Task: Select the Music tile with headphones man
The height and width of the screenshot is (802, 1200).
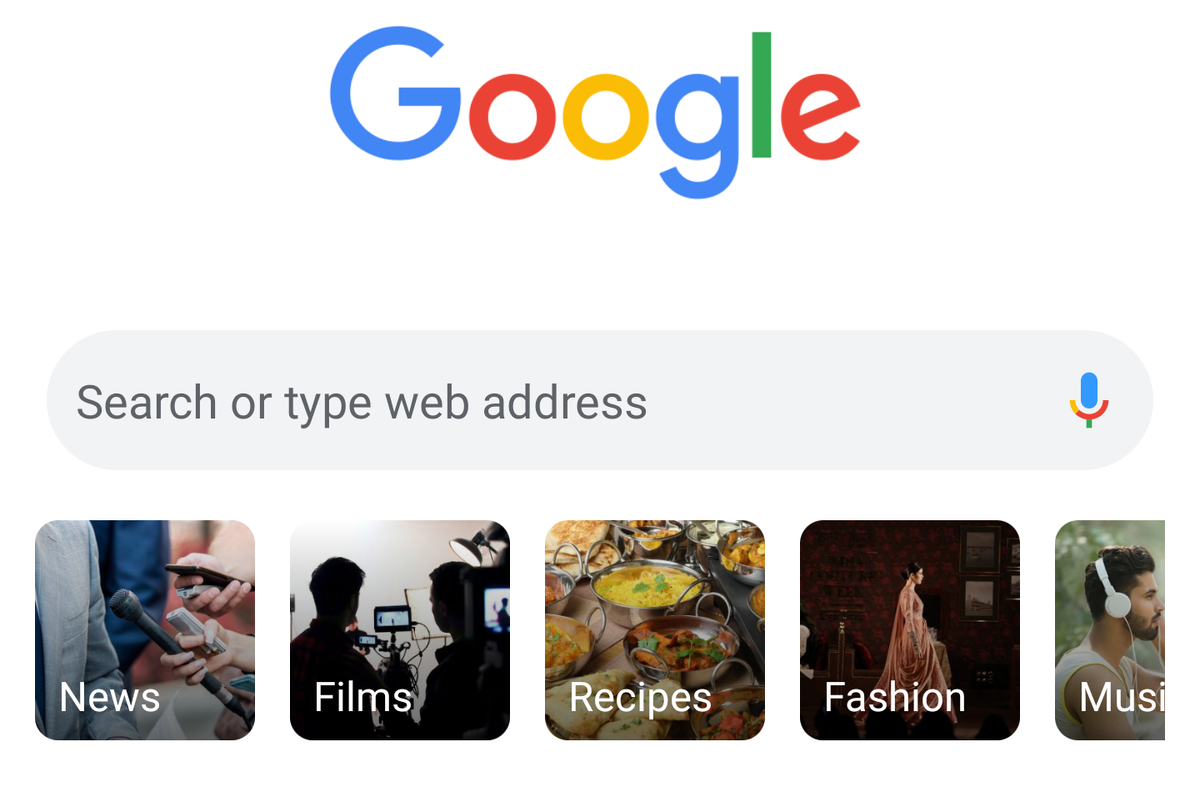Action: pyautogui.click(x=1110, y=630)
